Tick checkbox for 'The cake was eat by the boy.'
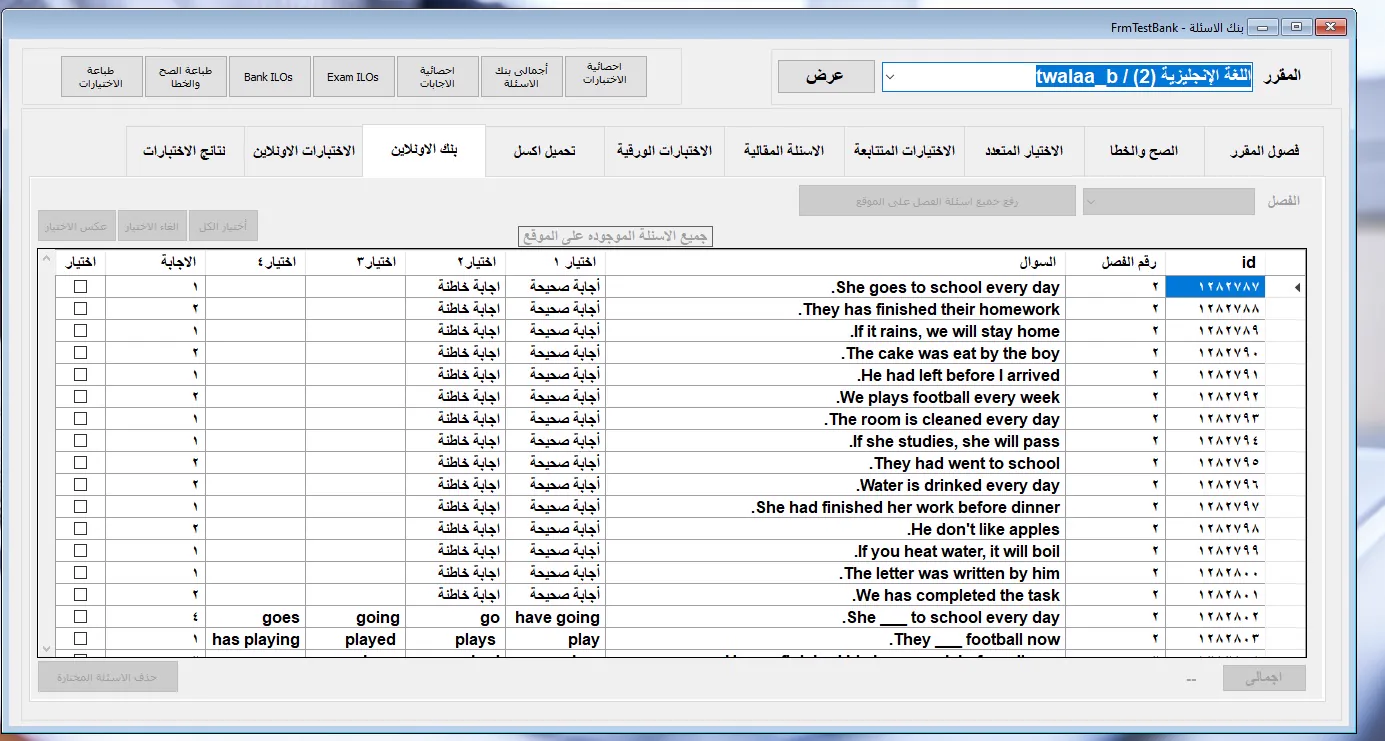1385x741 pixels. click(x=81, y=353)
